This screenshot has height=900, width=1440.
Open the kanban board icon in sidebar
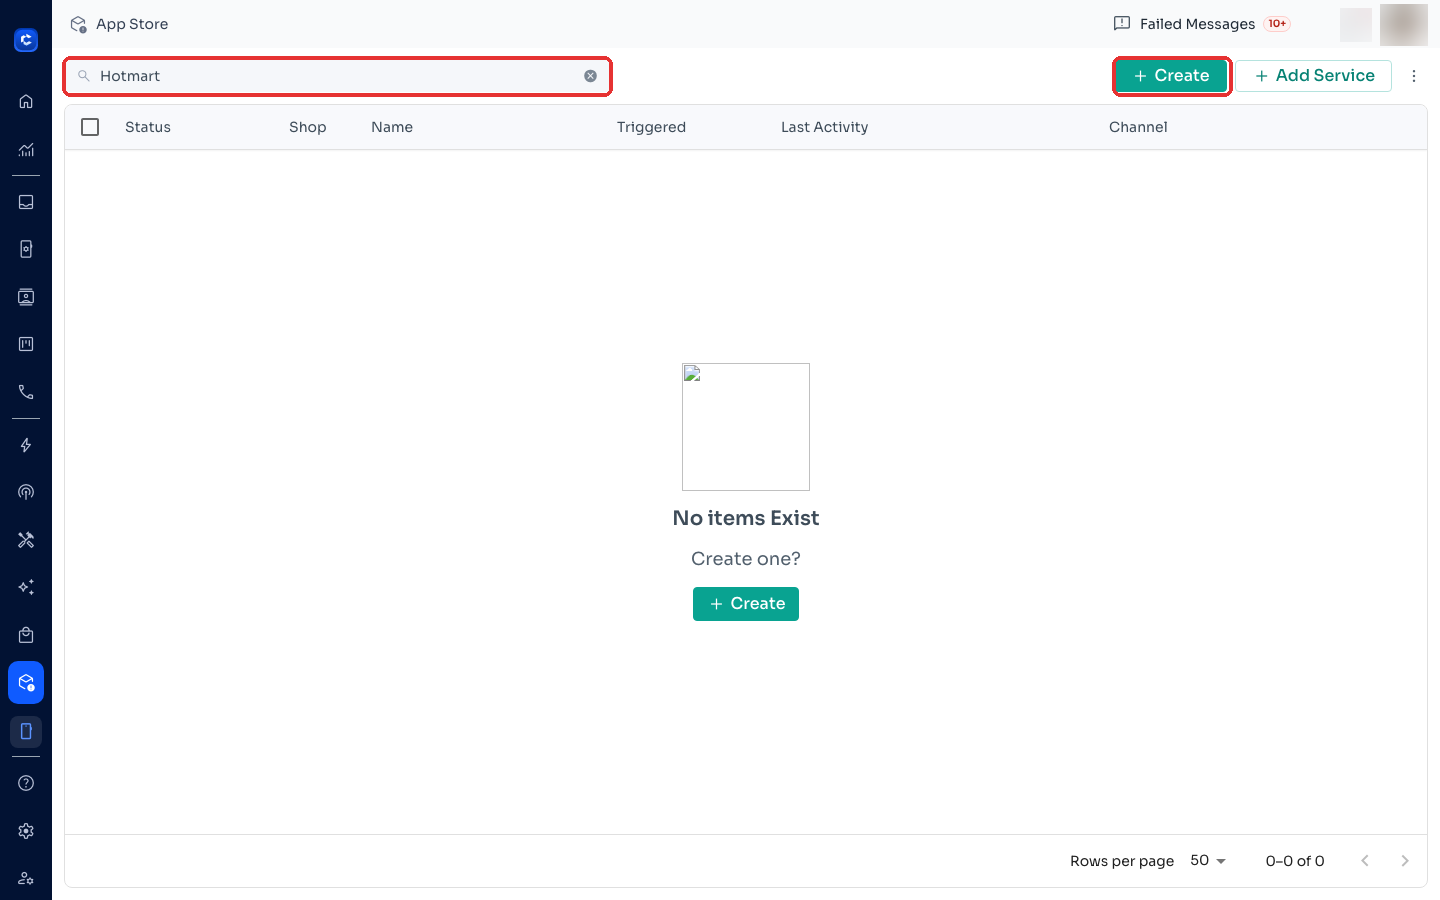tap(26, 344)
